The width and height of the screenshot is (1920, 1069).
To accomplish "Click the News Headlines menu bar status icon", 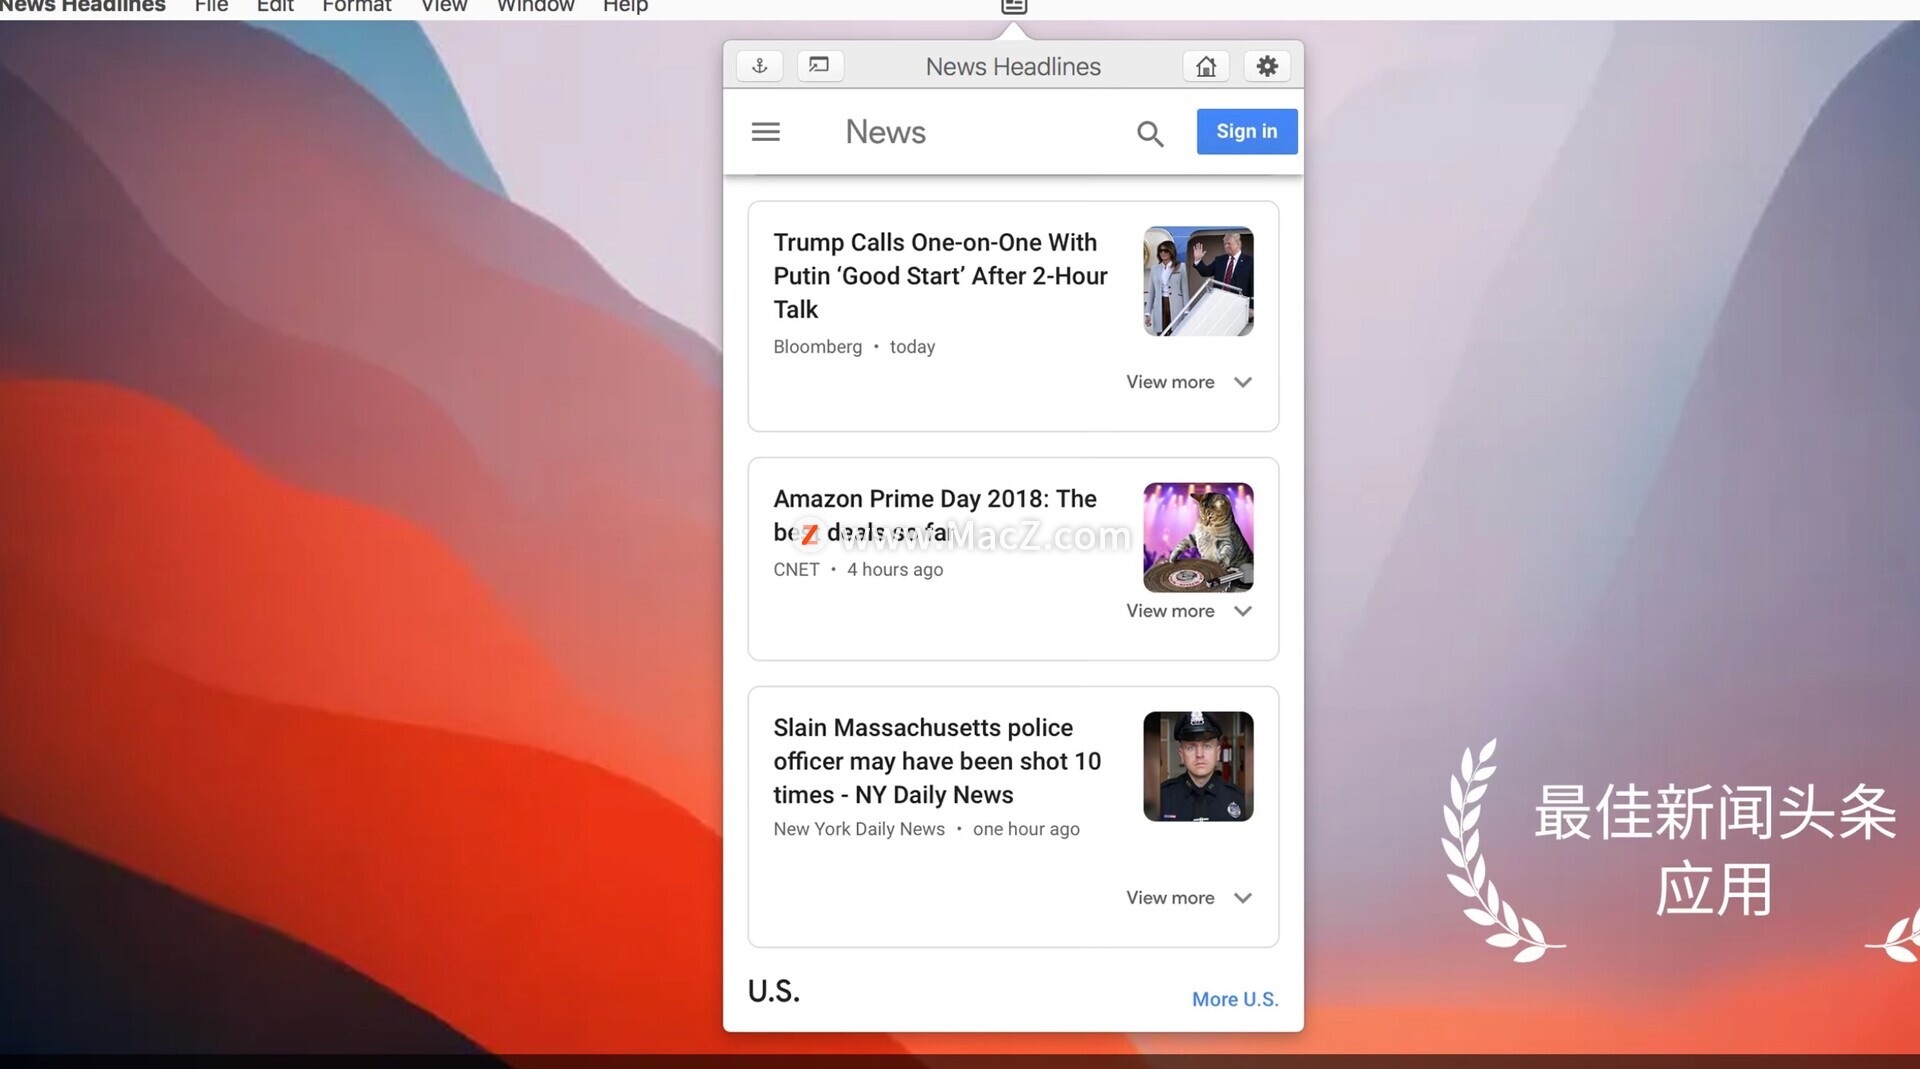I will (x=1014, y=6).
